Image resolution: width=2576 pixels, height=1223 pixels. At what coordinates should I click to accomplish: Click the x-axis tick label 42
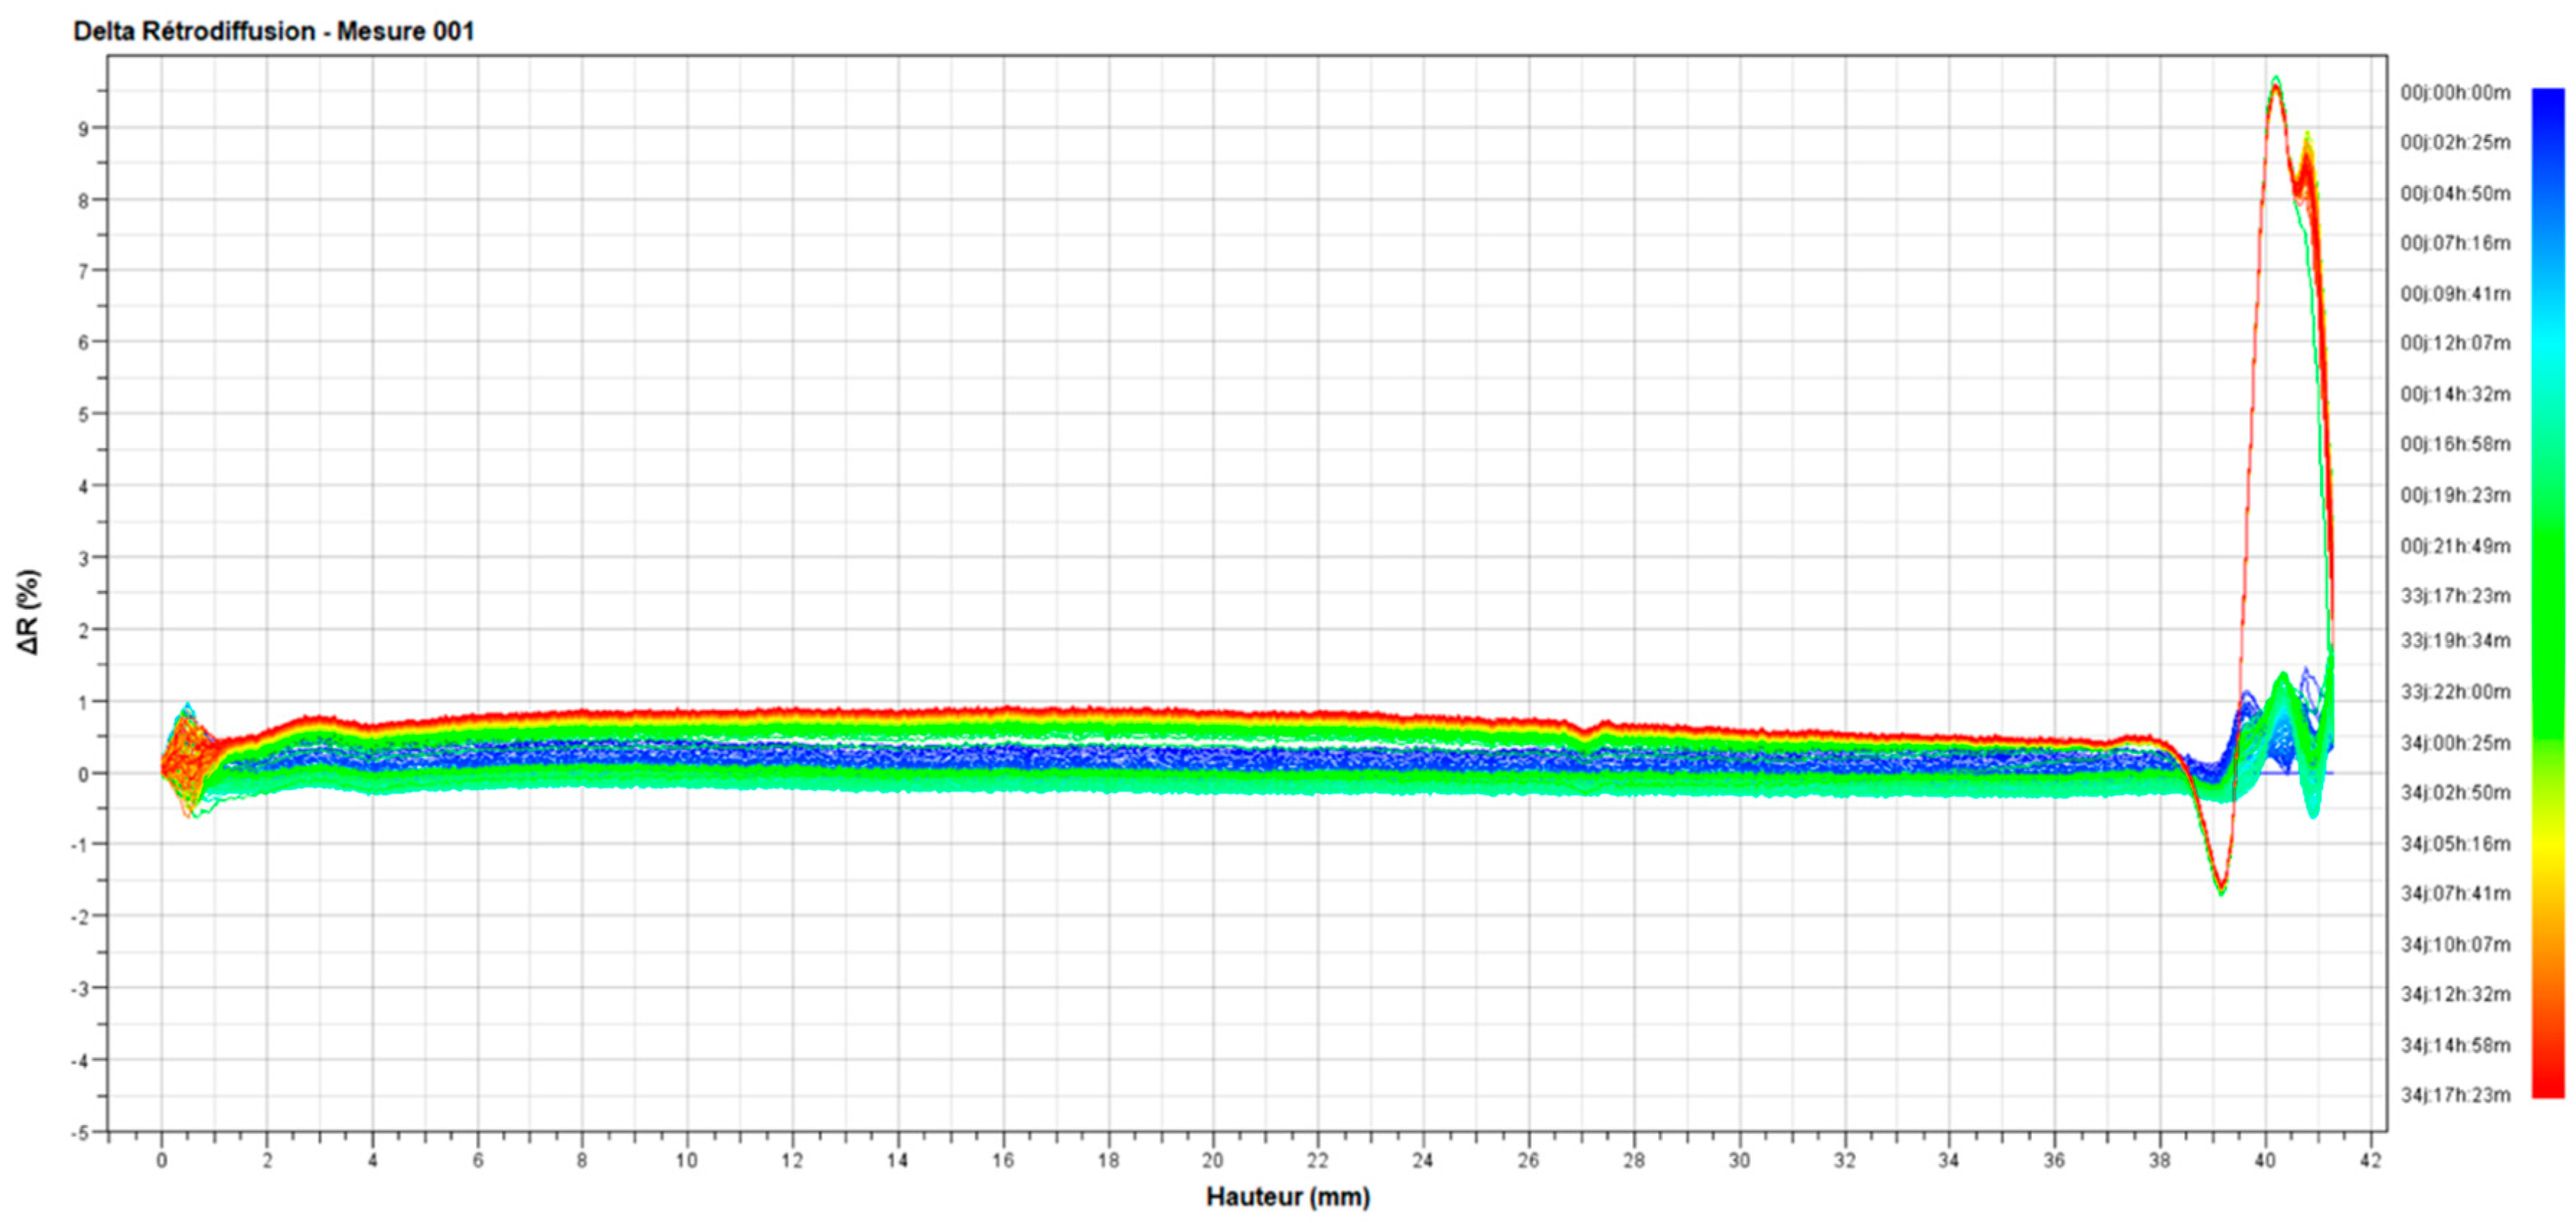2370,1160
